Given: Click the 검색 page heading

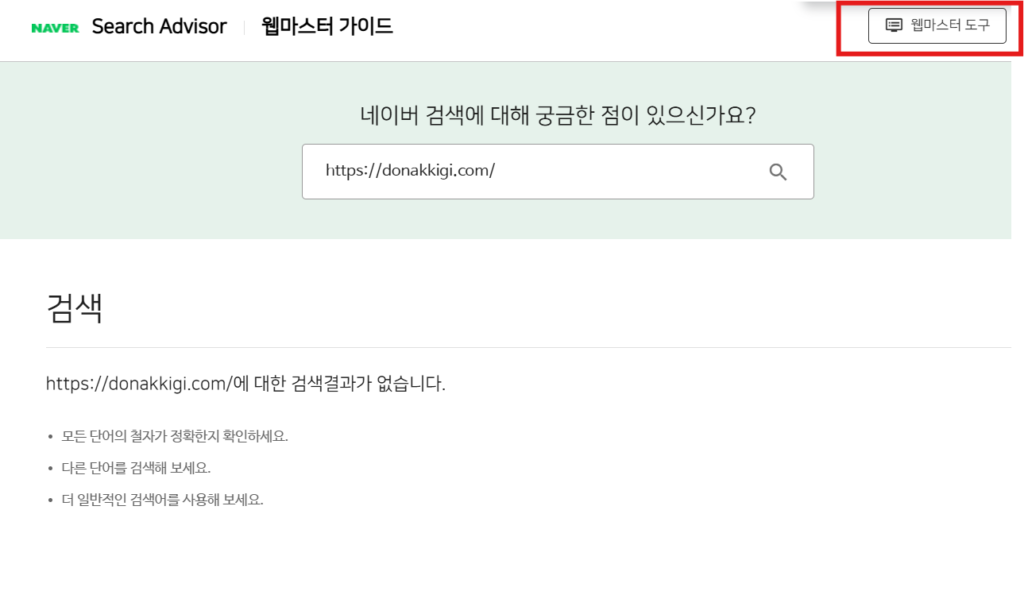Looking at the screenshot, I should [74, 308].
